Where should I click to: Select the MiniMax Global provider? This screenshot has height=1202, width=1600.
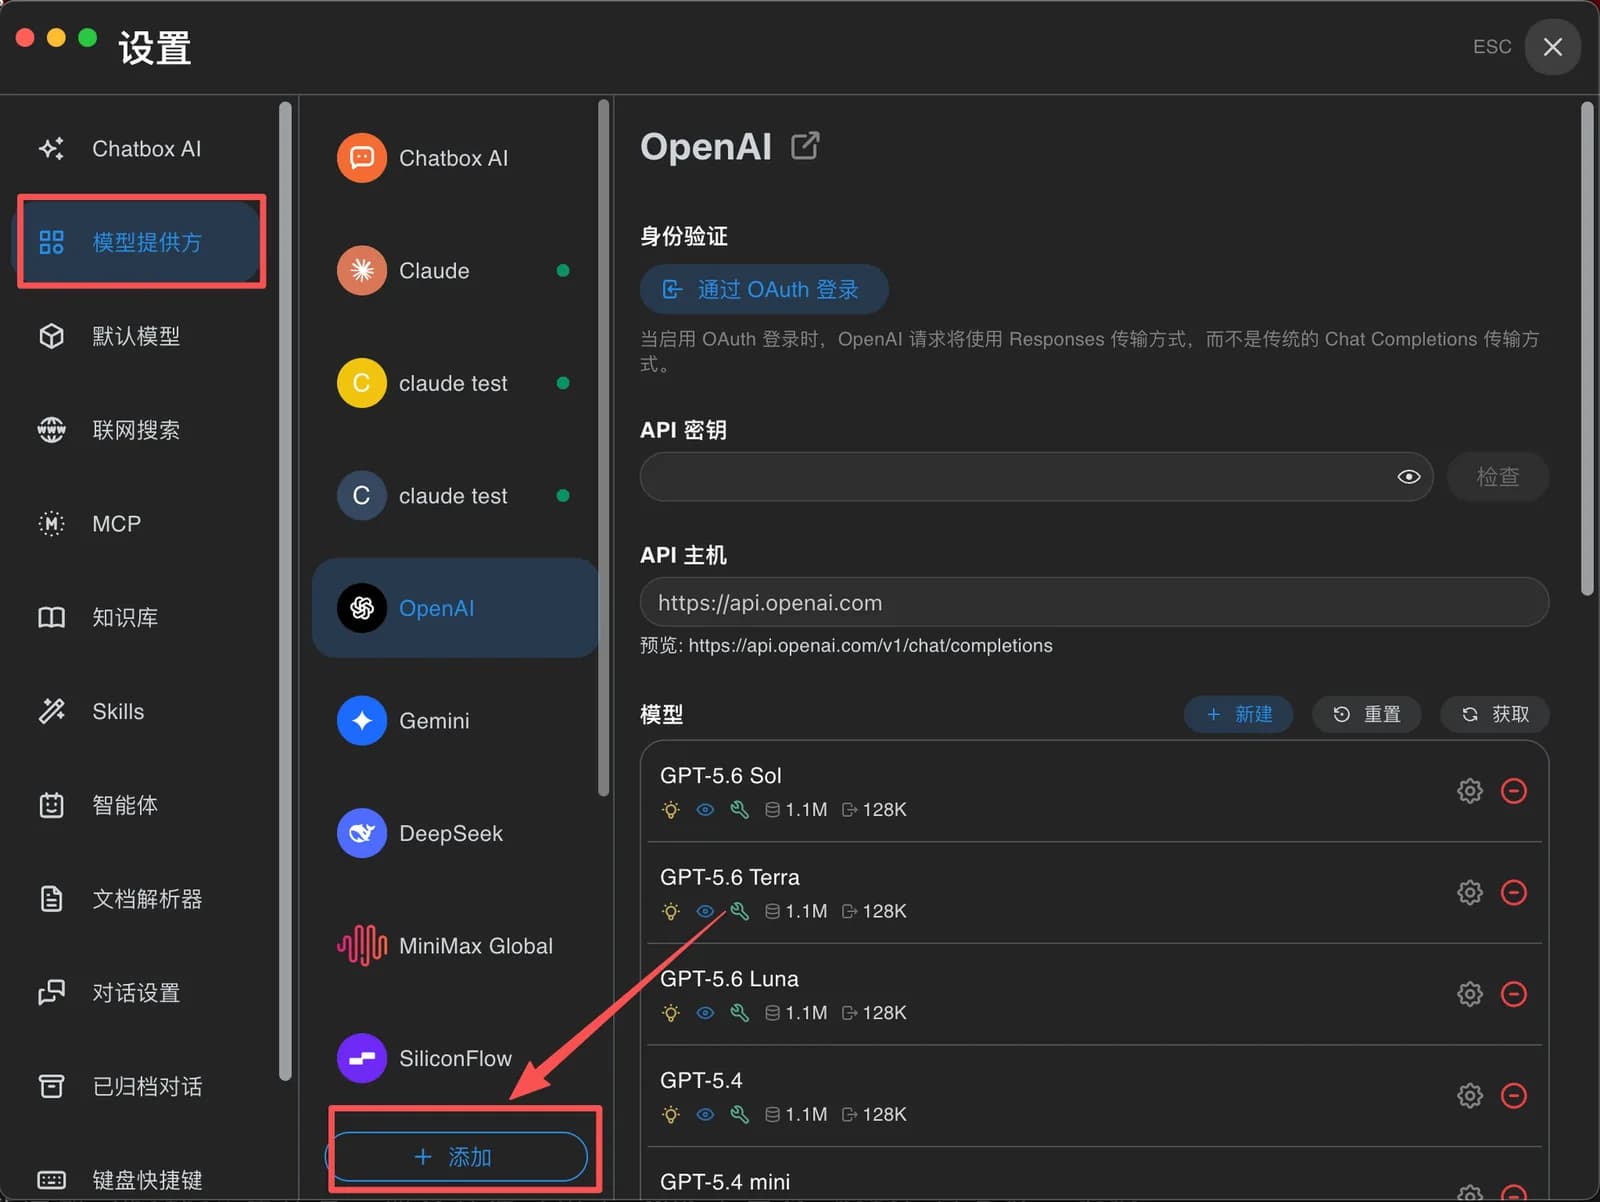tap(455, 946)
